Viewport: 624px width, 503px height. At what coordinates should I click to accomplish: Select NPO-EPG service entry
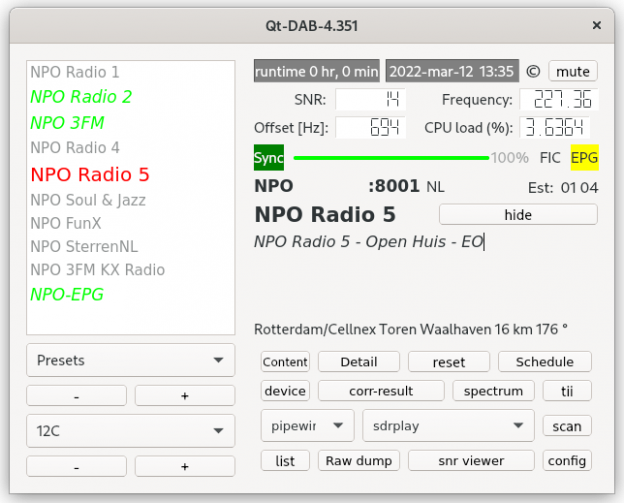tap(67, 294)
